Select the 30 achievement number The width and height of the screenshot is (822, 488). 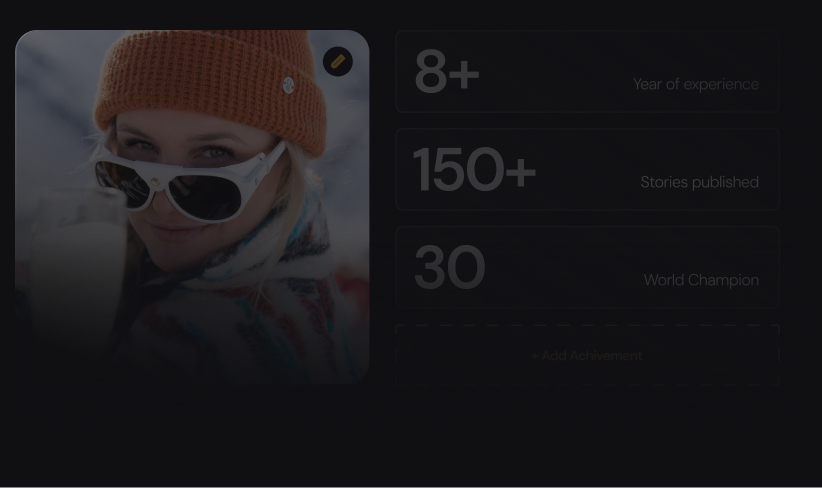[449, 267]
